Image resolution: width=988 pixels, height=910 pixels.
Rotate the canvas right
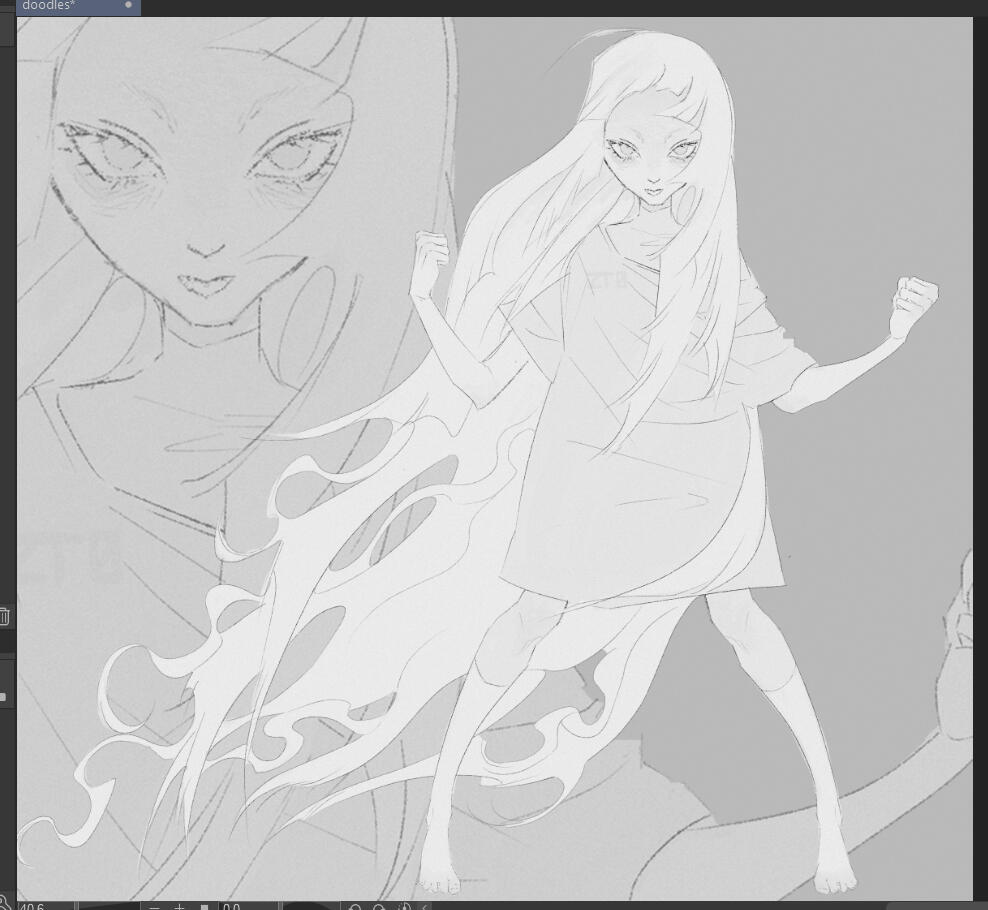click(379, 907)
